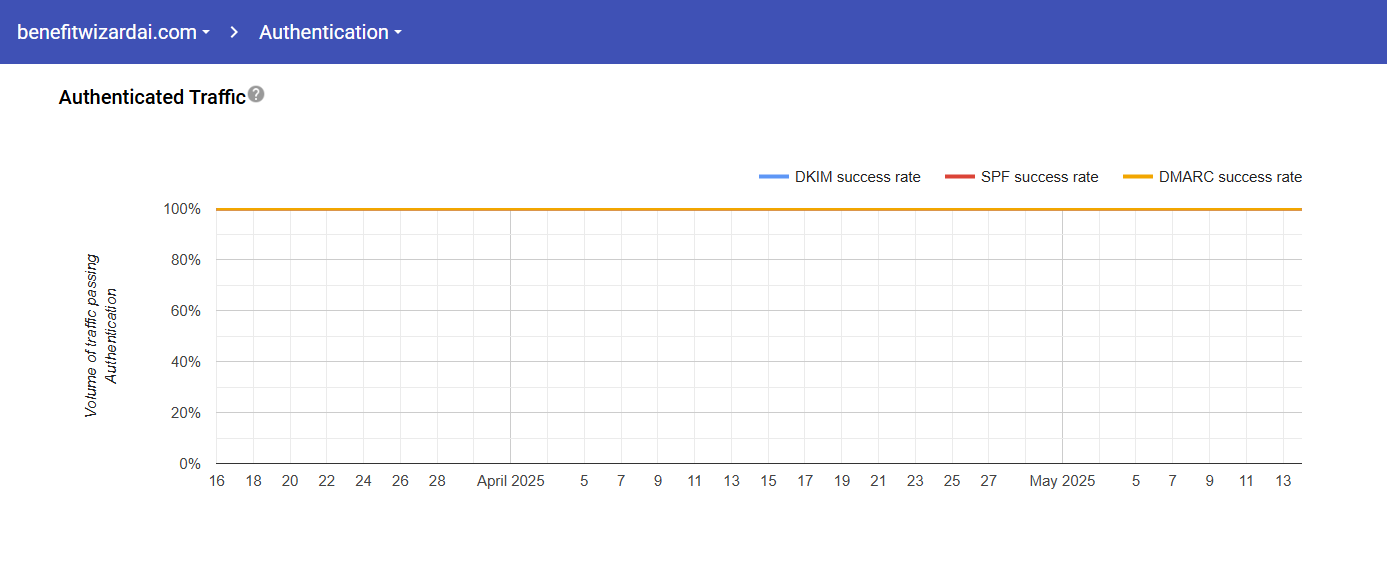Click the blue DKIM legend swatch
Screen dimensions: 1387x567
pos(773,177)
